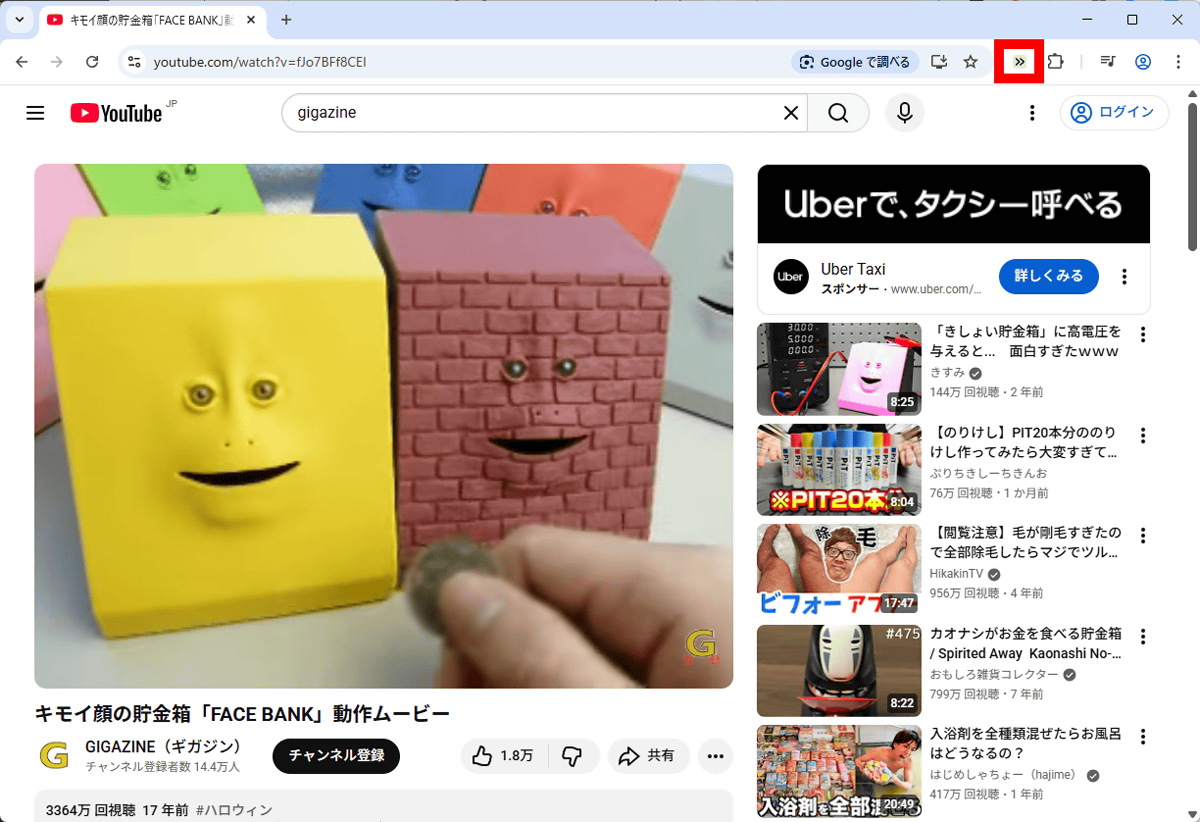Open the 入浴剤 20:49 video thumbnail
Image resolution: width=1200 pixels, height=822 pixels.
pos(839,772)
